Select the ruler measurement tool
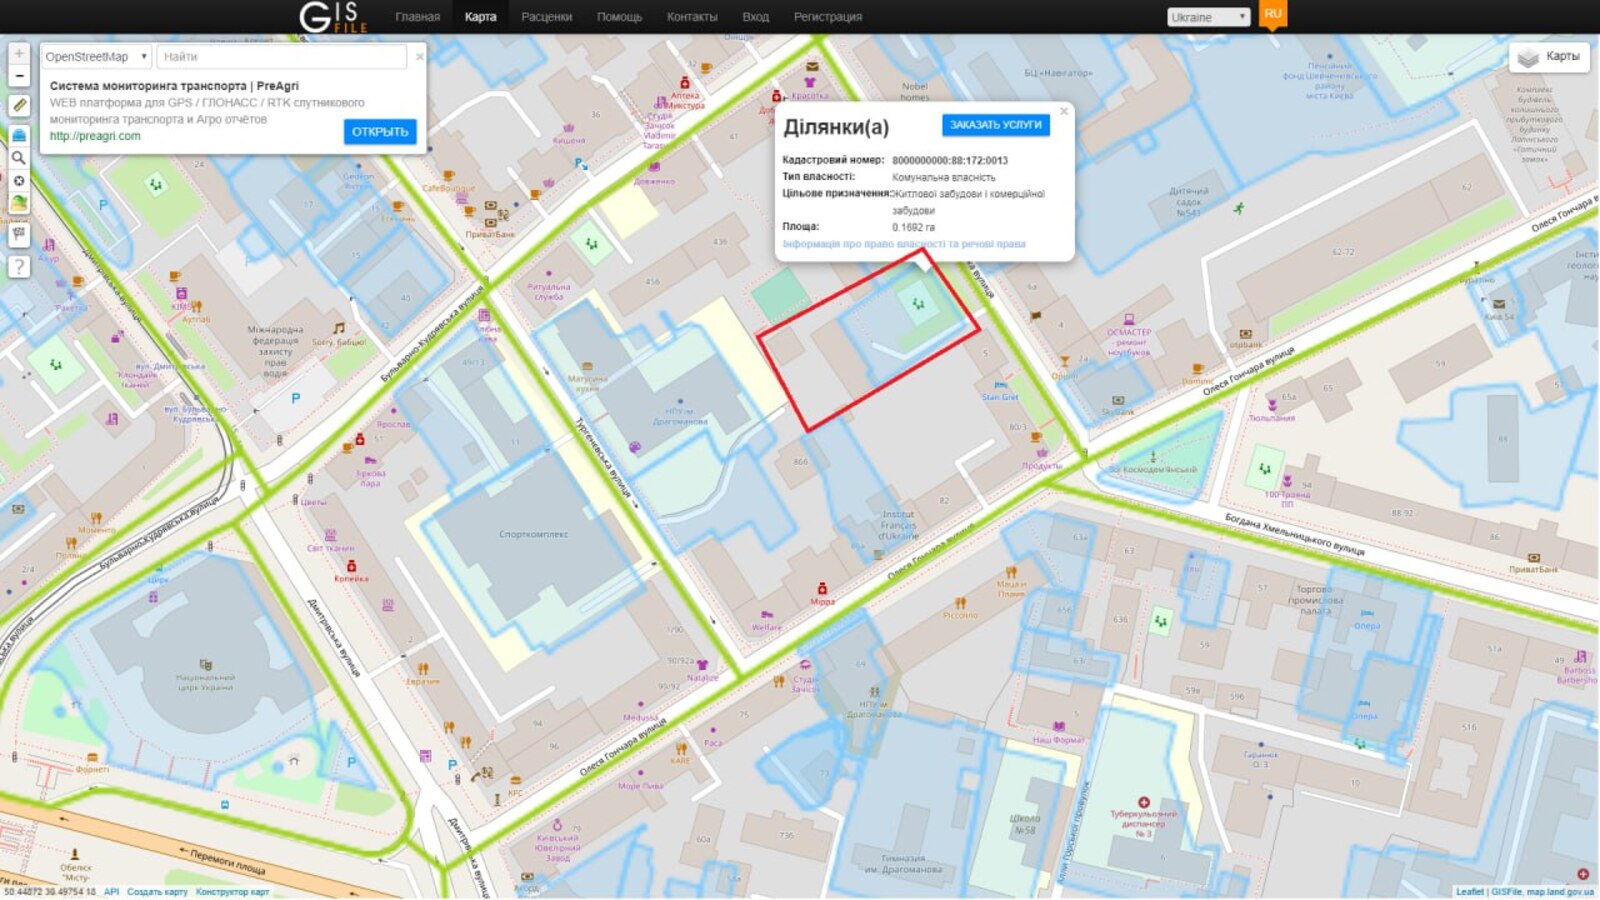The height and width of the screenshot is (900, 1600). click(x=19, y=105)
